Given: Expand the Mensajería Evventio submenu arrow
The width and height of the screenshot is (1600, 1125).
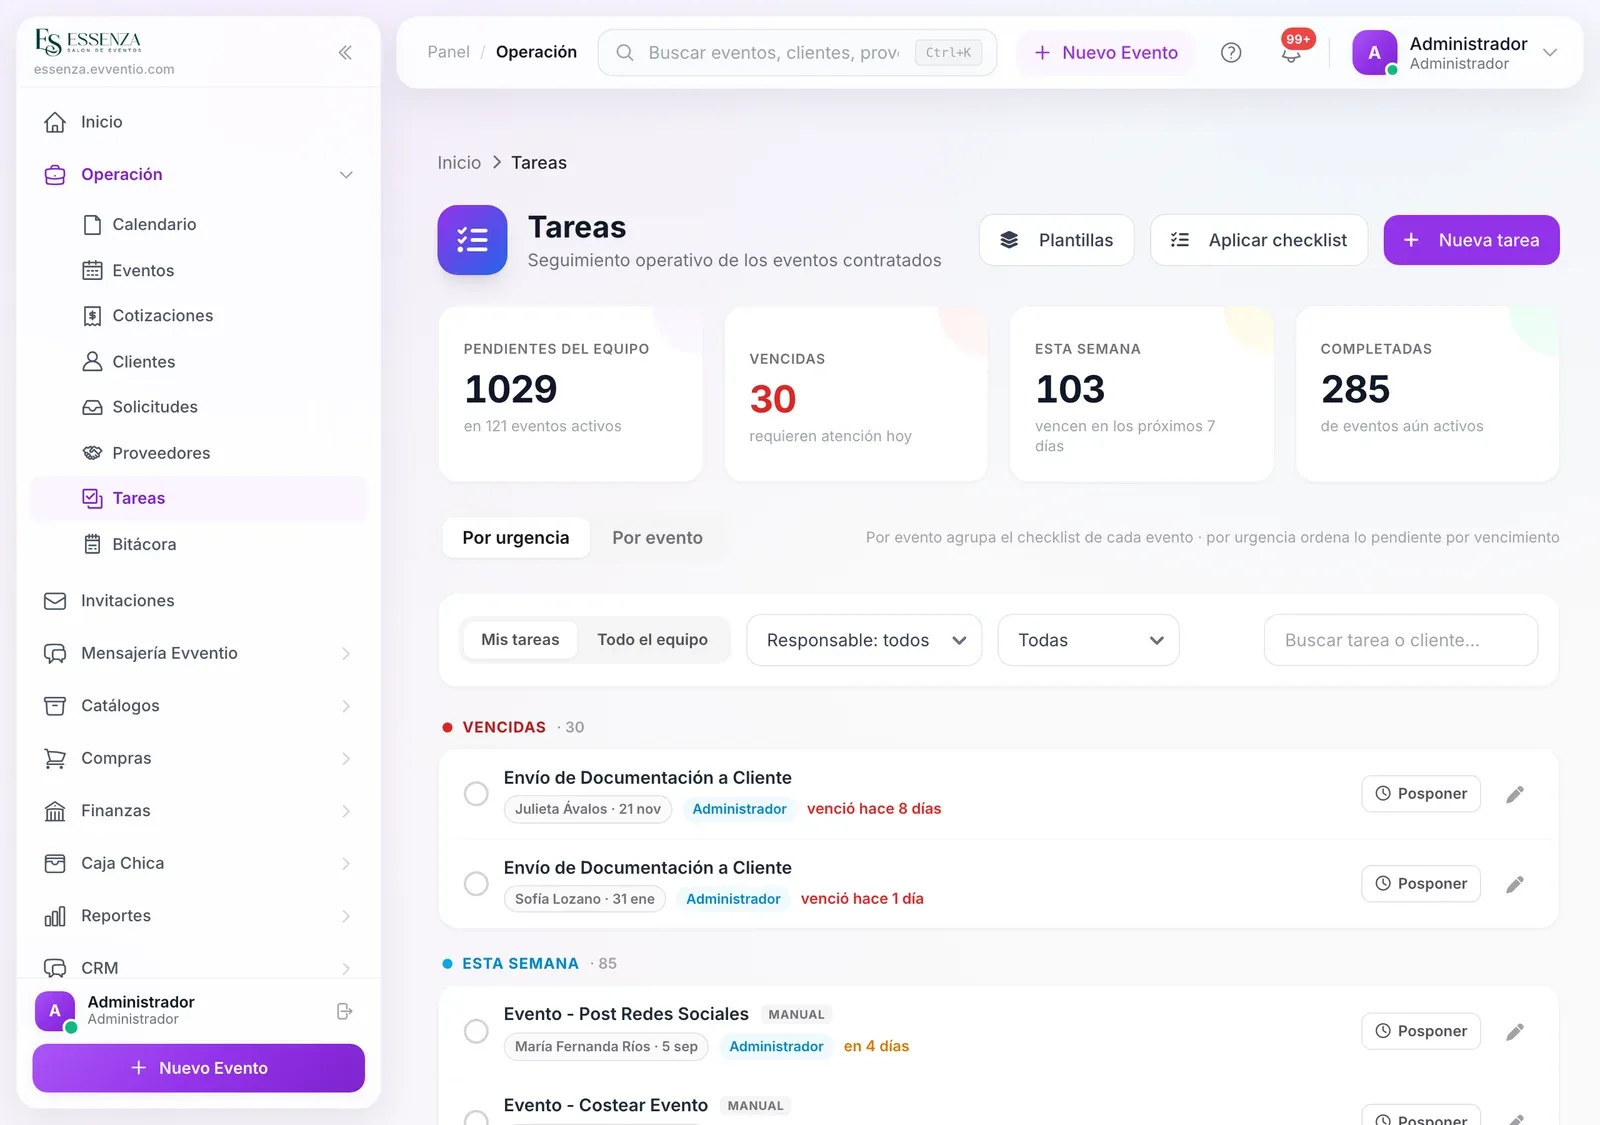Looking at the screenshot, I should pos(346,654).
